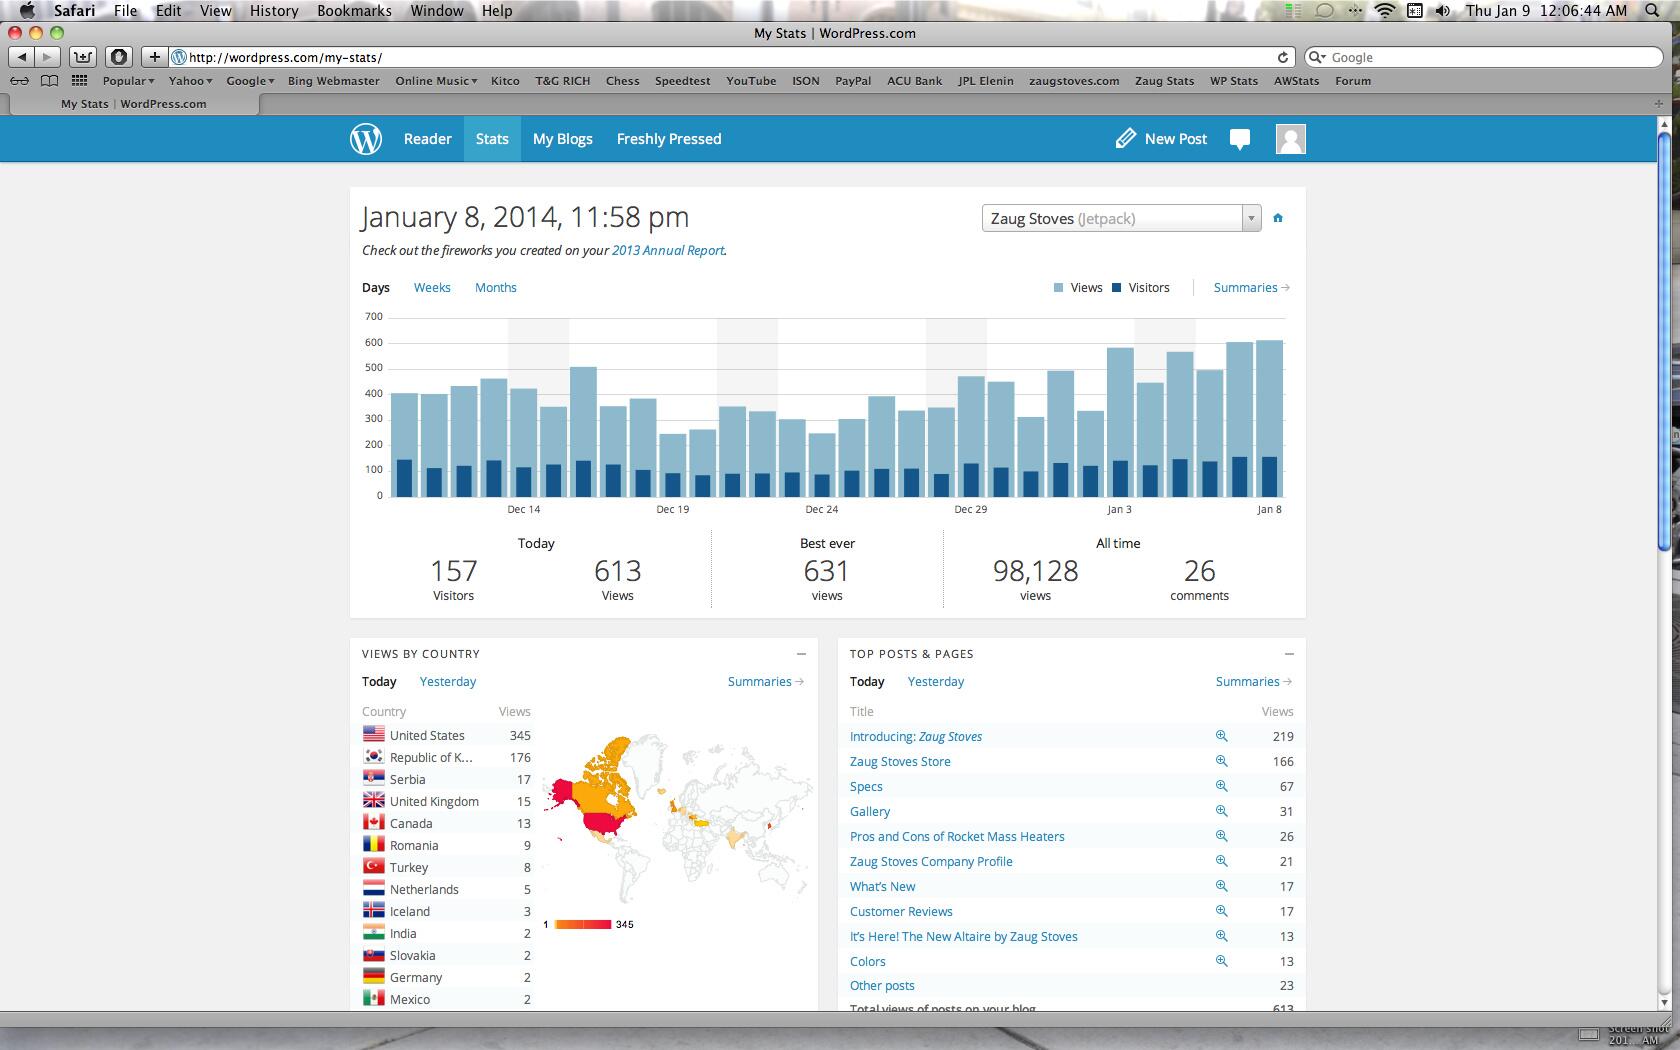This screenshot has width=1680, height=1050.
Task: Go forward with Safari's forward arrow
Action: (47, 57)
